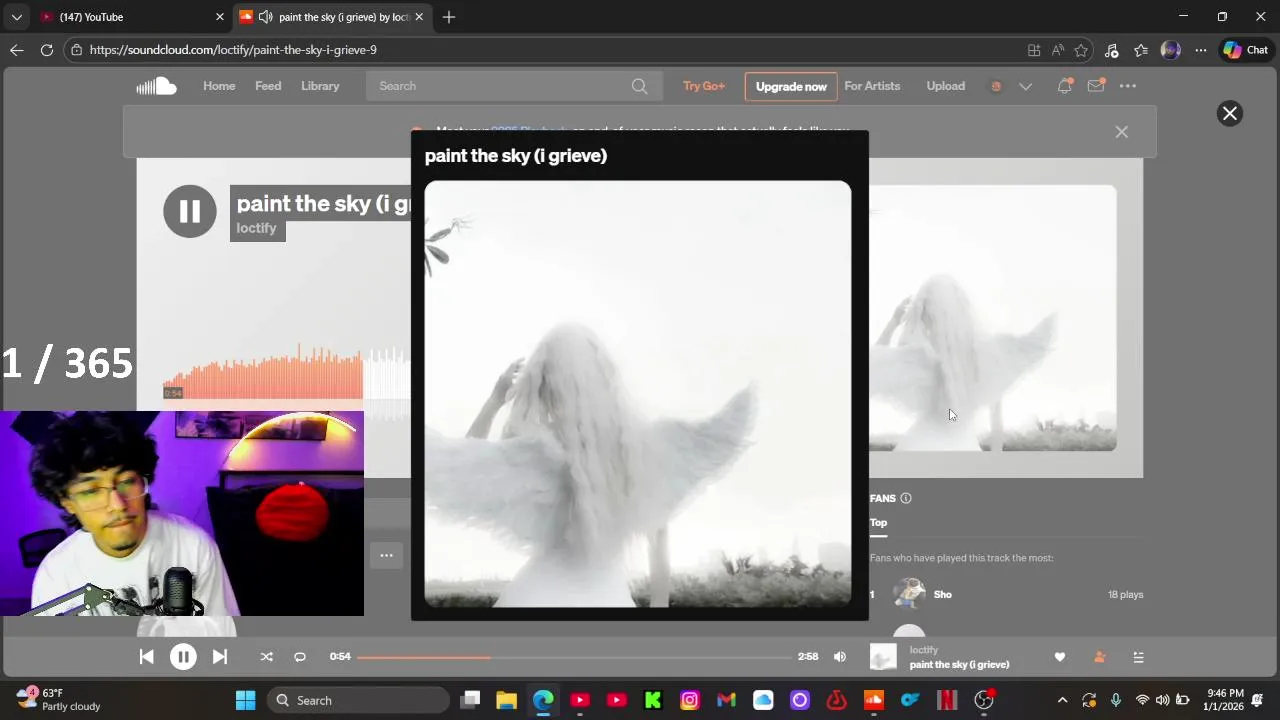Open a new browser tab
This screenshot has width=1280, height=720.
coord(449,17)
